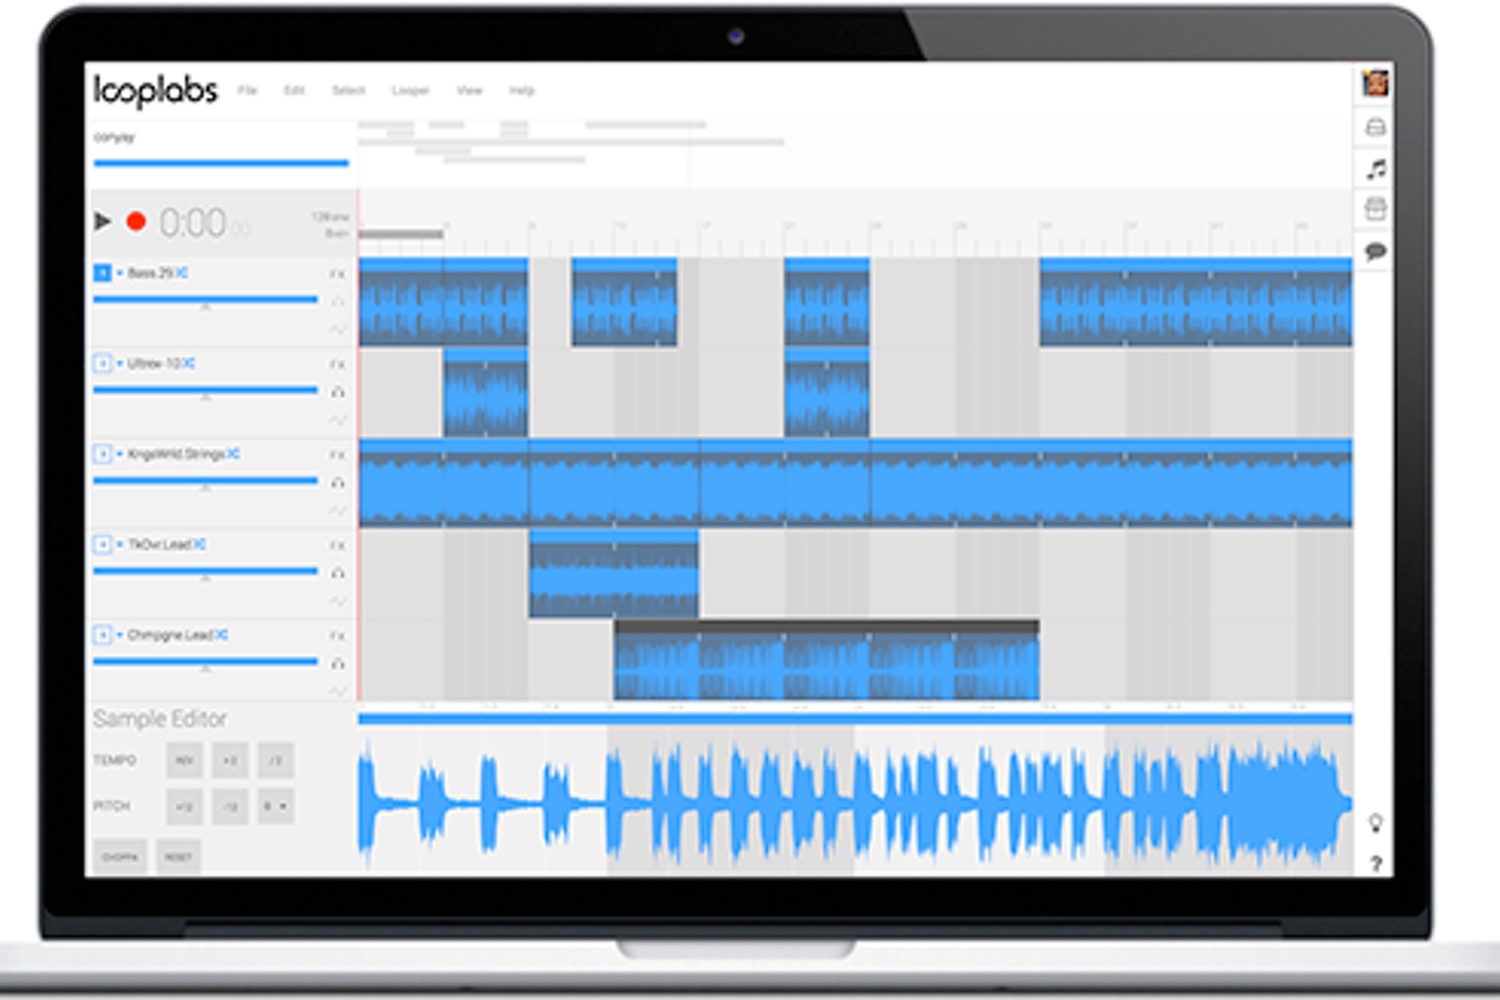Click the REV tempo button
Screen dimensions: 1500x1000
183,758
